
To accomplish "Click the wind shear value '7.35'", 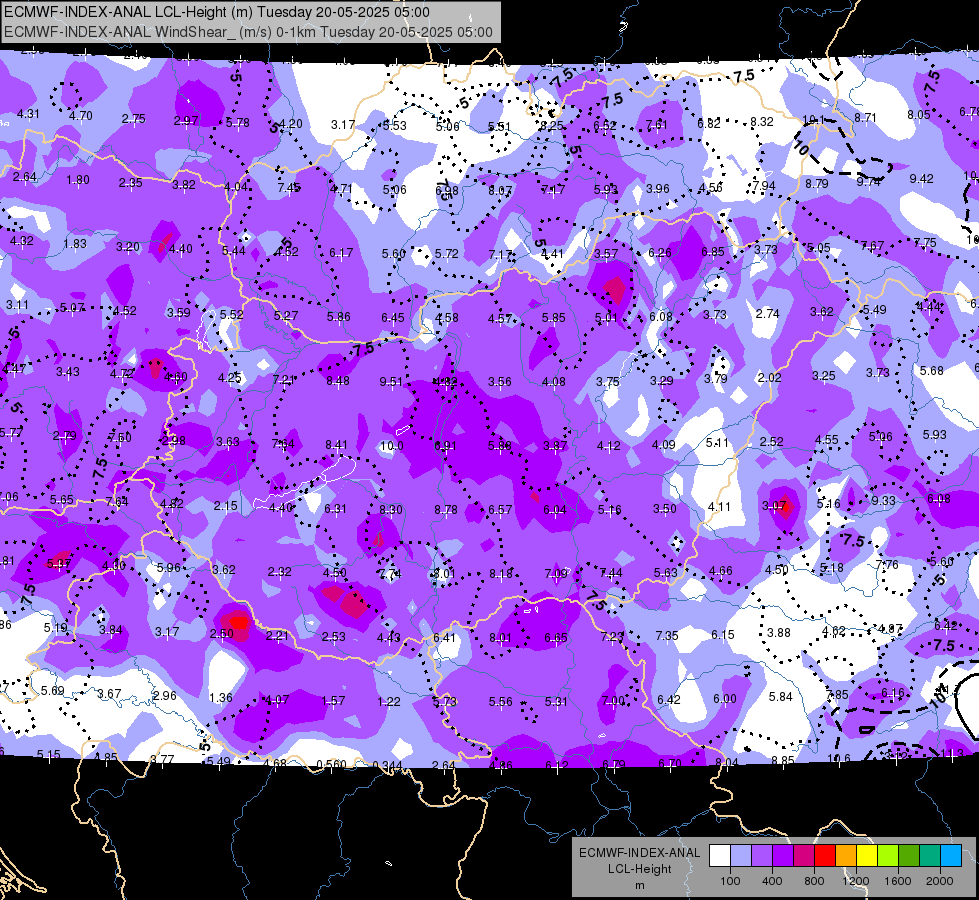I will [667, 635].
